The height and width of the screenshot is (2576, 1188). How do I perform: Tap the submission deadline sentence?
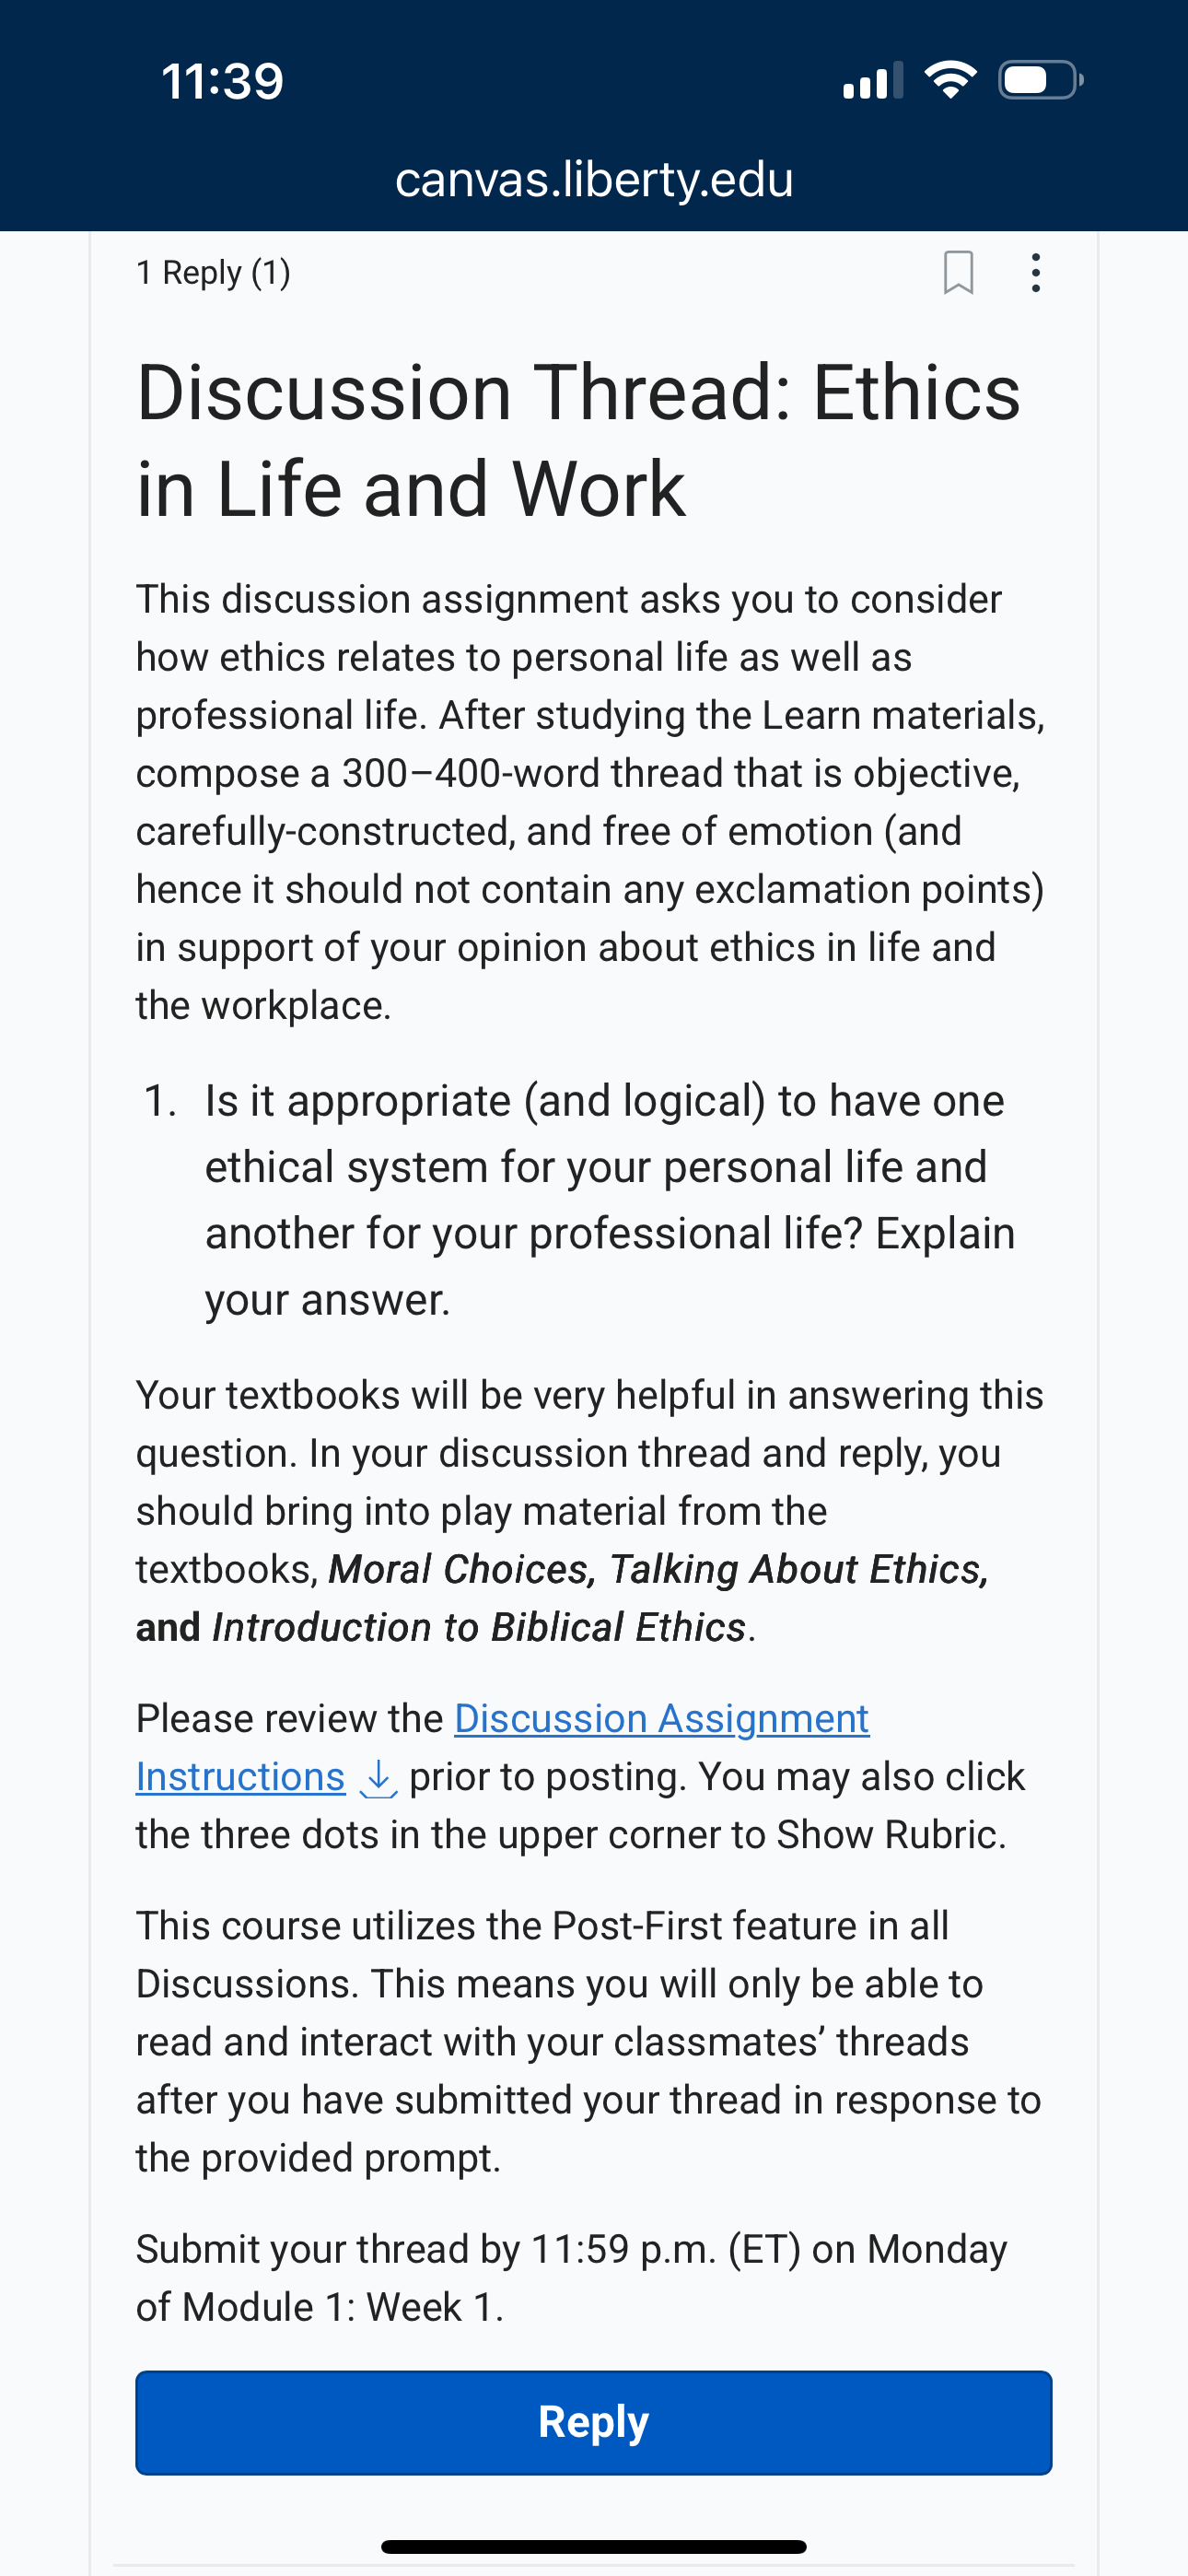click(572, 2277)
